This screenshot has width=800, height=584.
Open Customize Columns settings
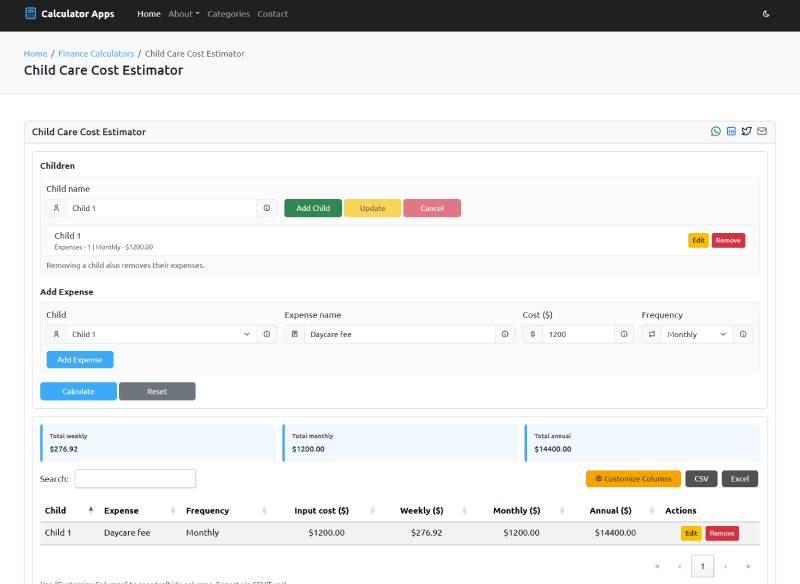(633, 479)
